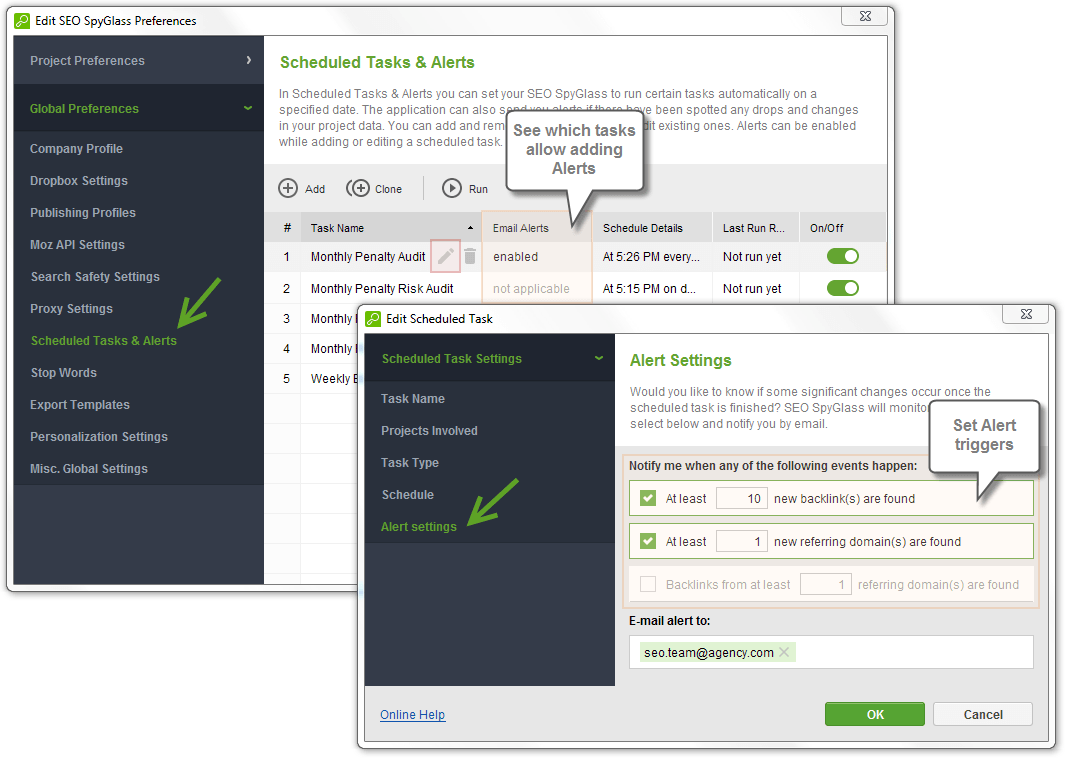Go to Projects Involved step

(x=429, y=431)
